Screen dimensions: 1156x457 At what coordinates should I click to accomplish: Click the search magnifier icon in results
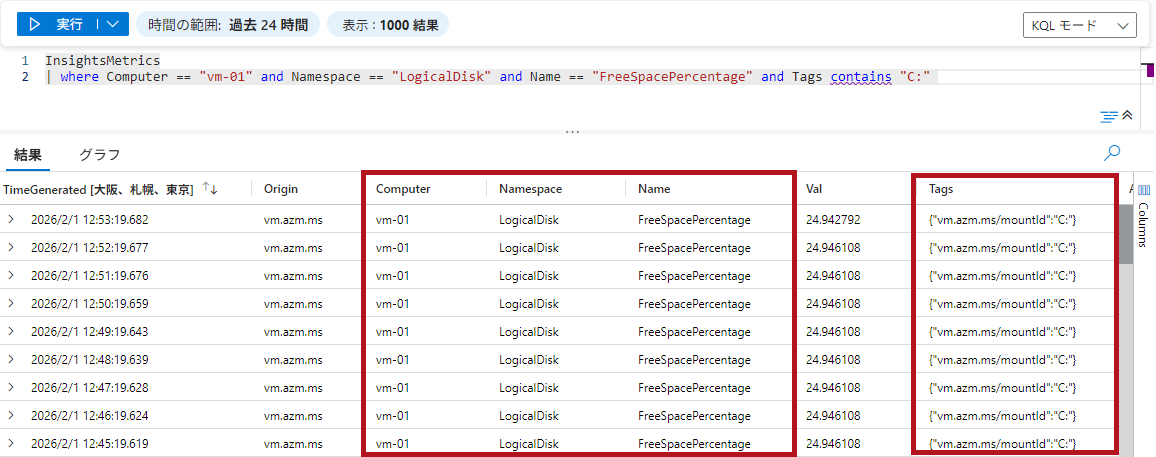[x=1111, y=153]
